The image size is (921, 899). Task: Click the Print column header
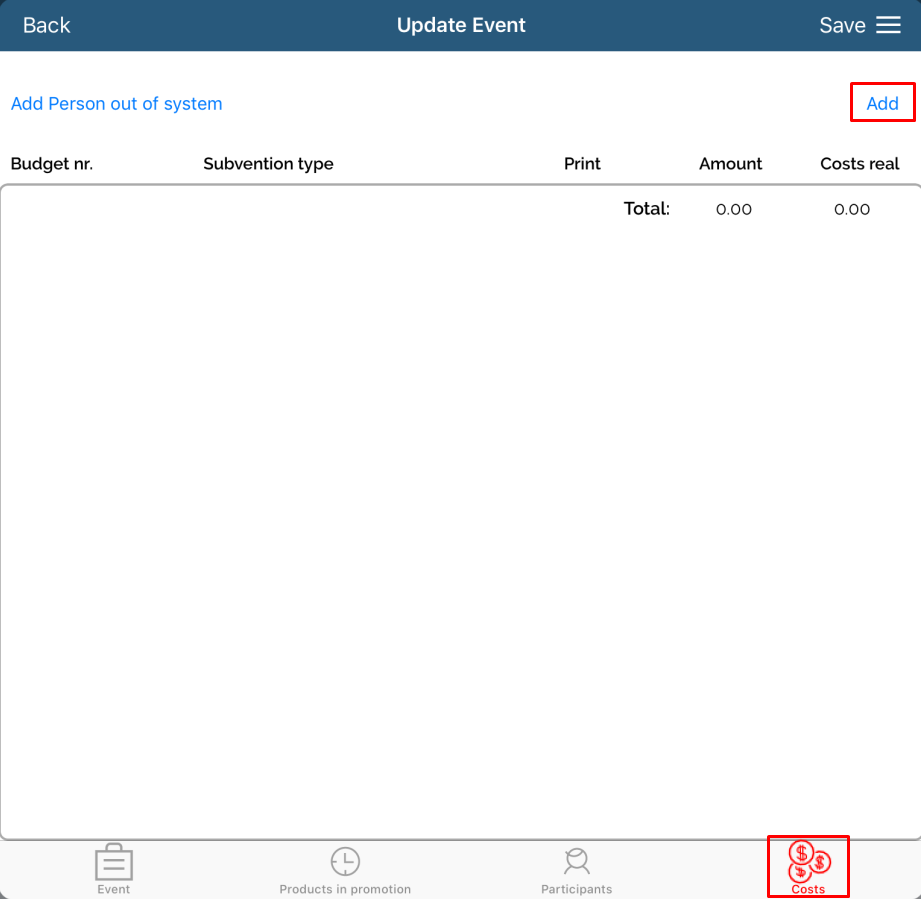click(582, 164)
